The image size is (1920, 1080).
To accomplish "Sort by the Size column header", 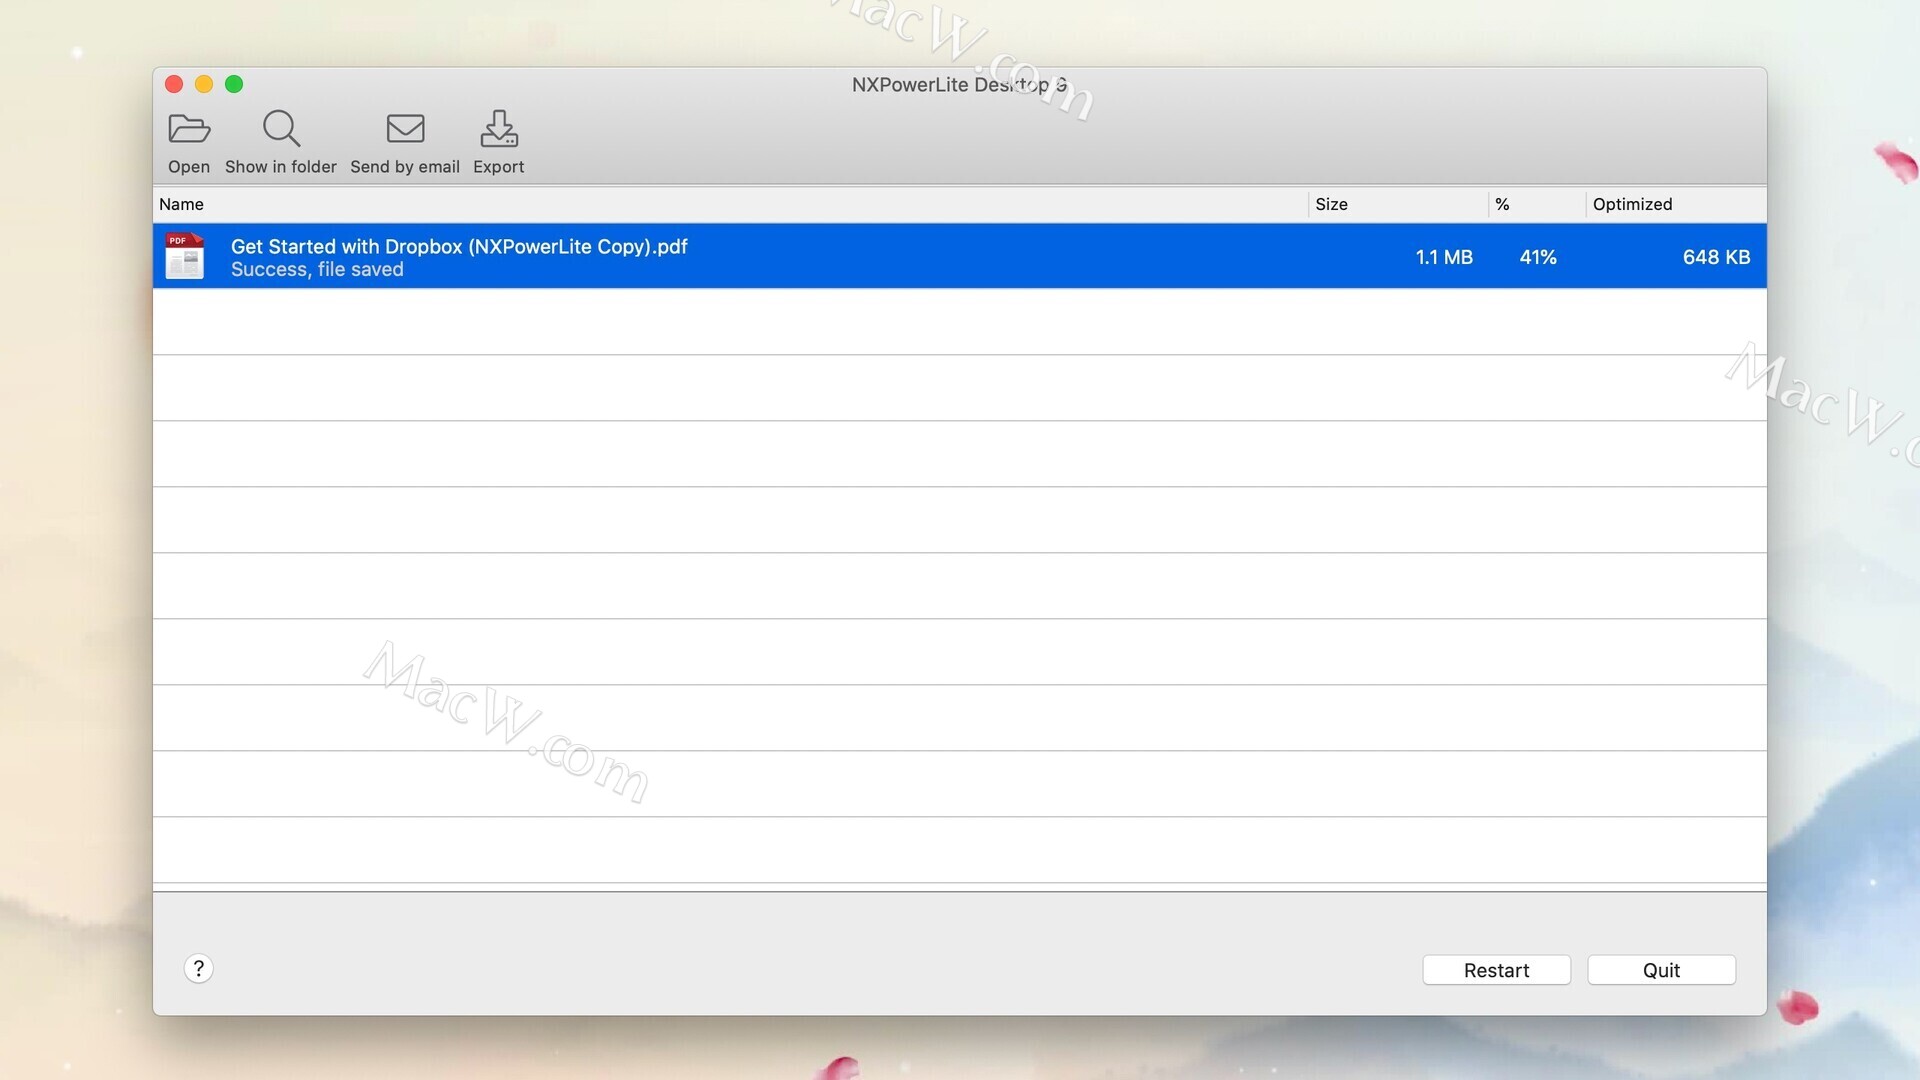I will [x=1398, y=204].
